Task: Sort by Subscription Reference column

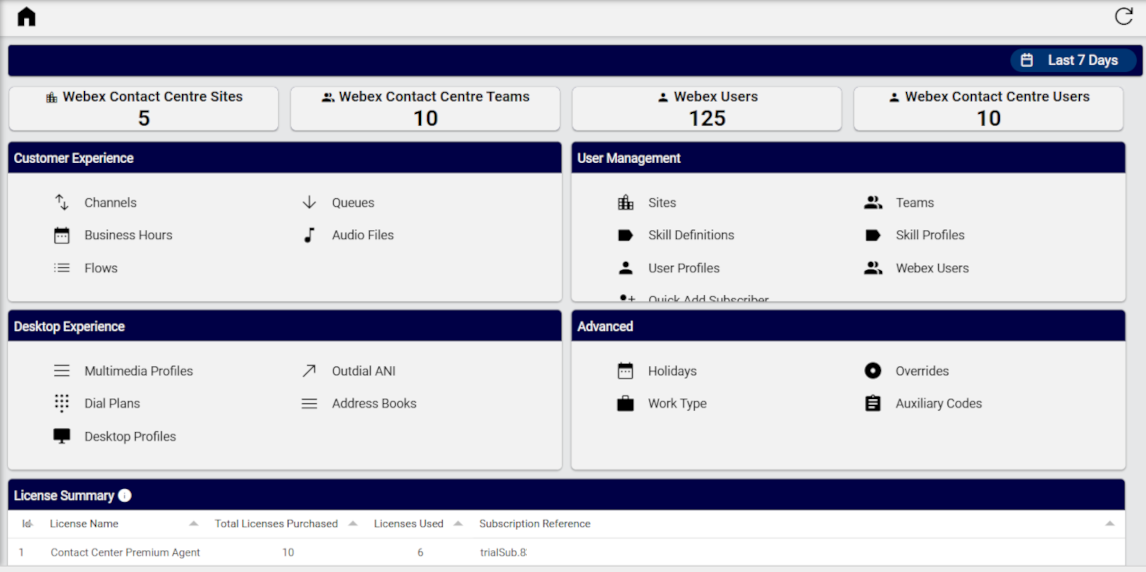Action: pos(535,524)
